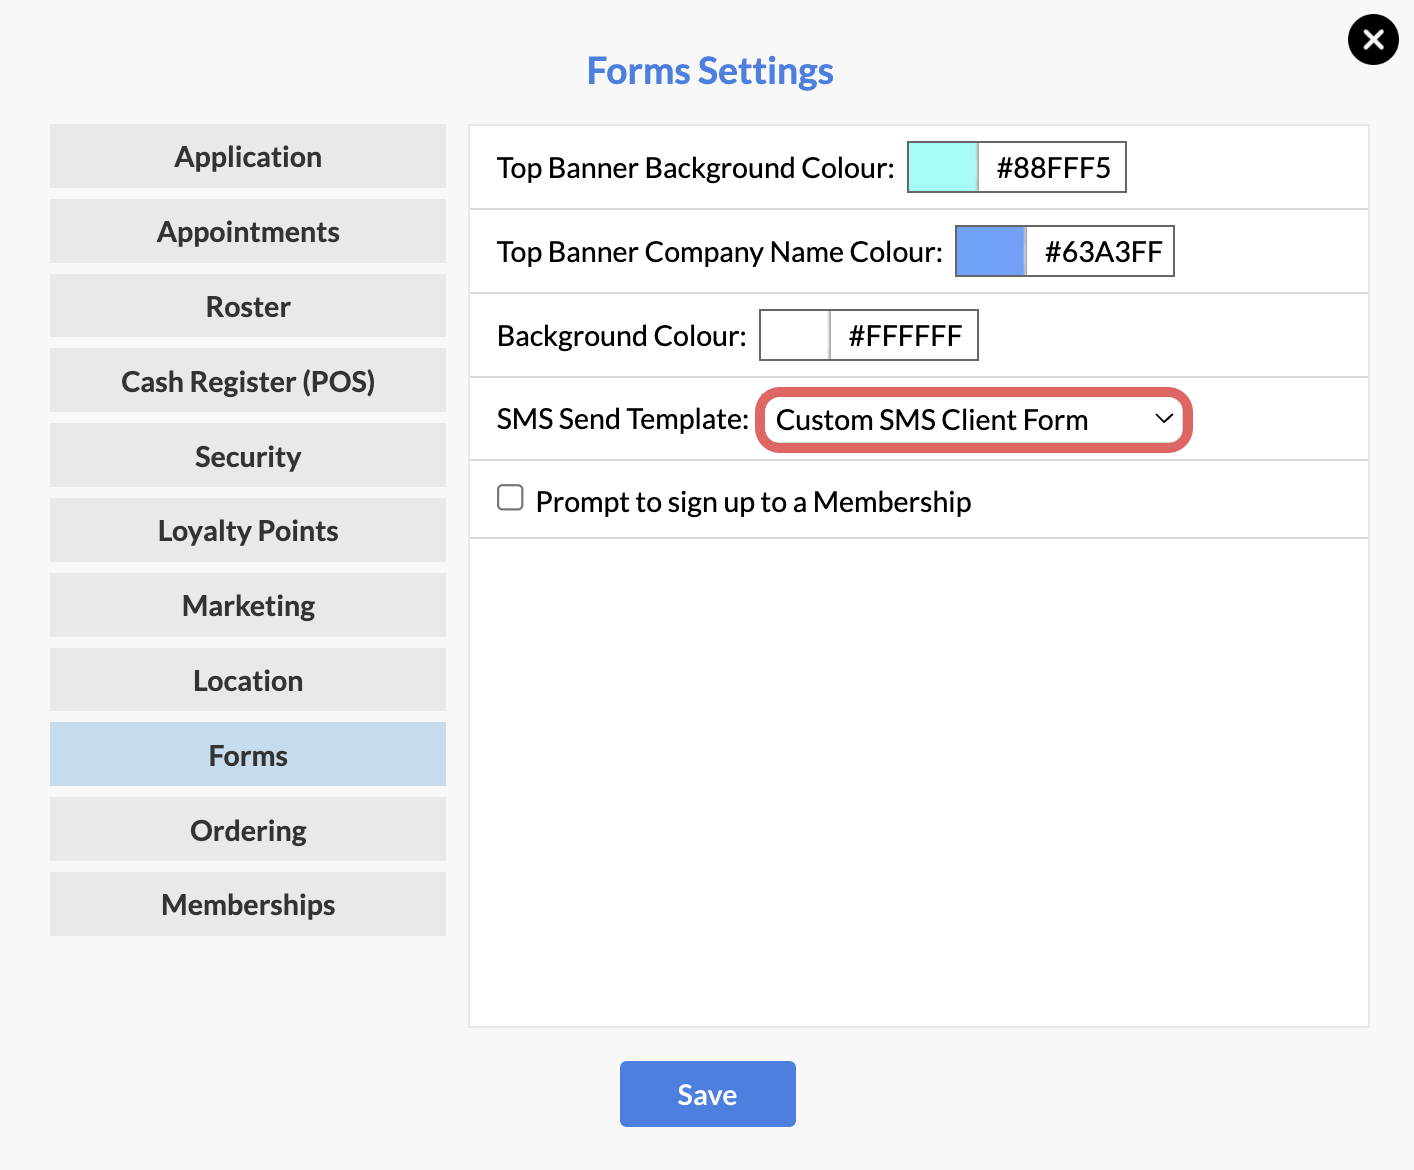View Loyalty Points settings
Viewport: 1414px width, 1170px height.
coord(247,530)
